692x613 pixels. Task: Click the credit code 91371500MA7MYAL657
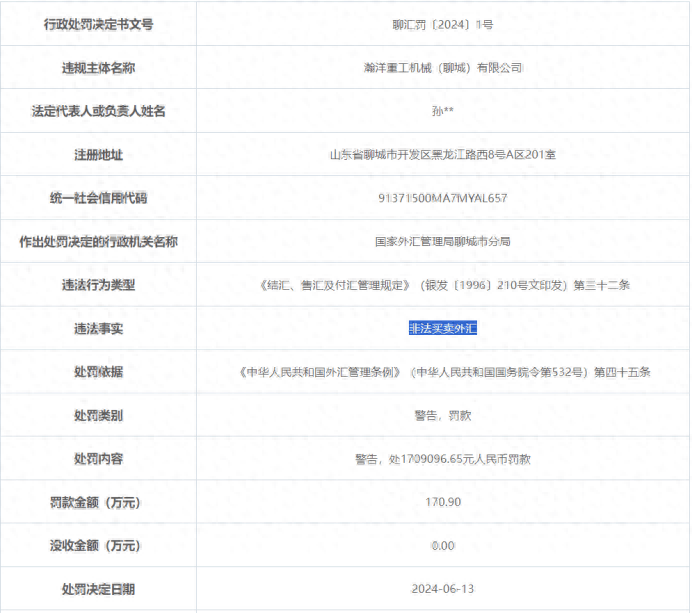(443, 198)
